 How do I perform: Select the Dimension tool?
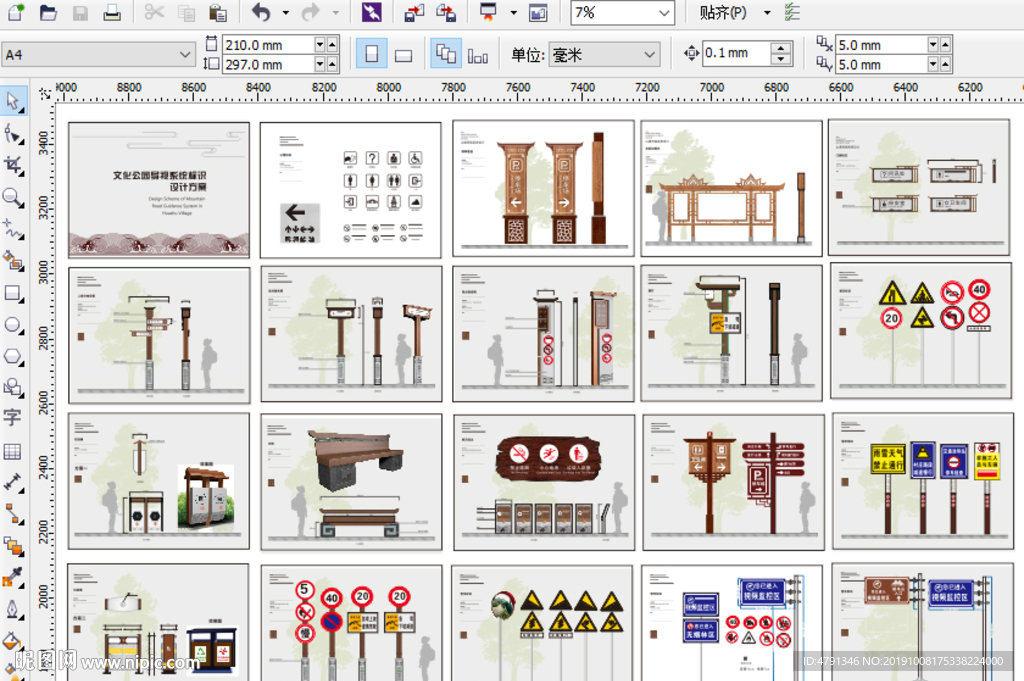13,483
